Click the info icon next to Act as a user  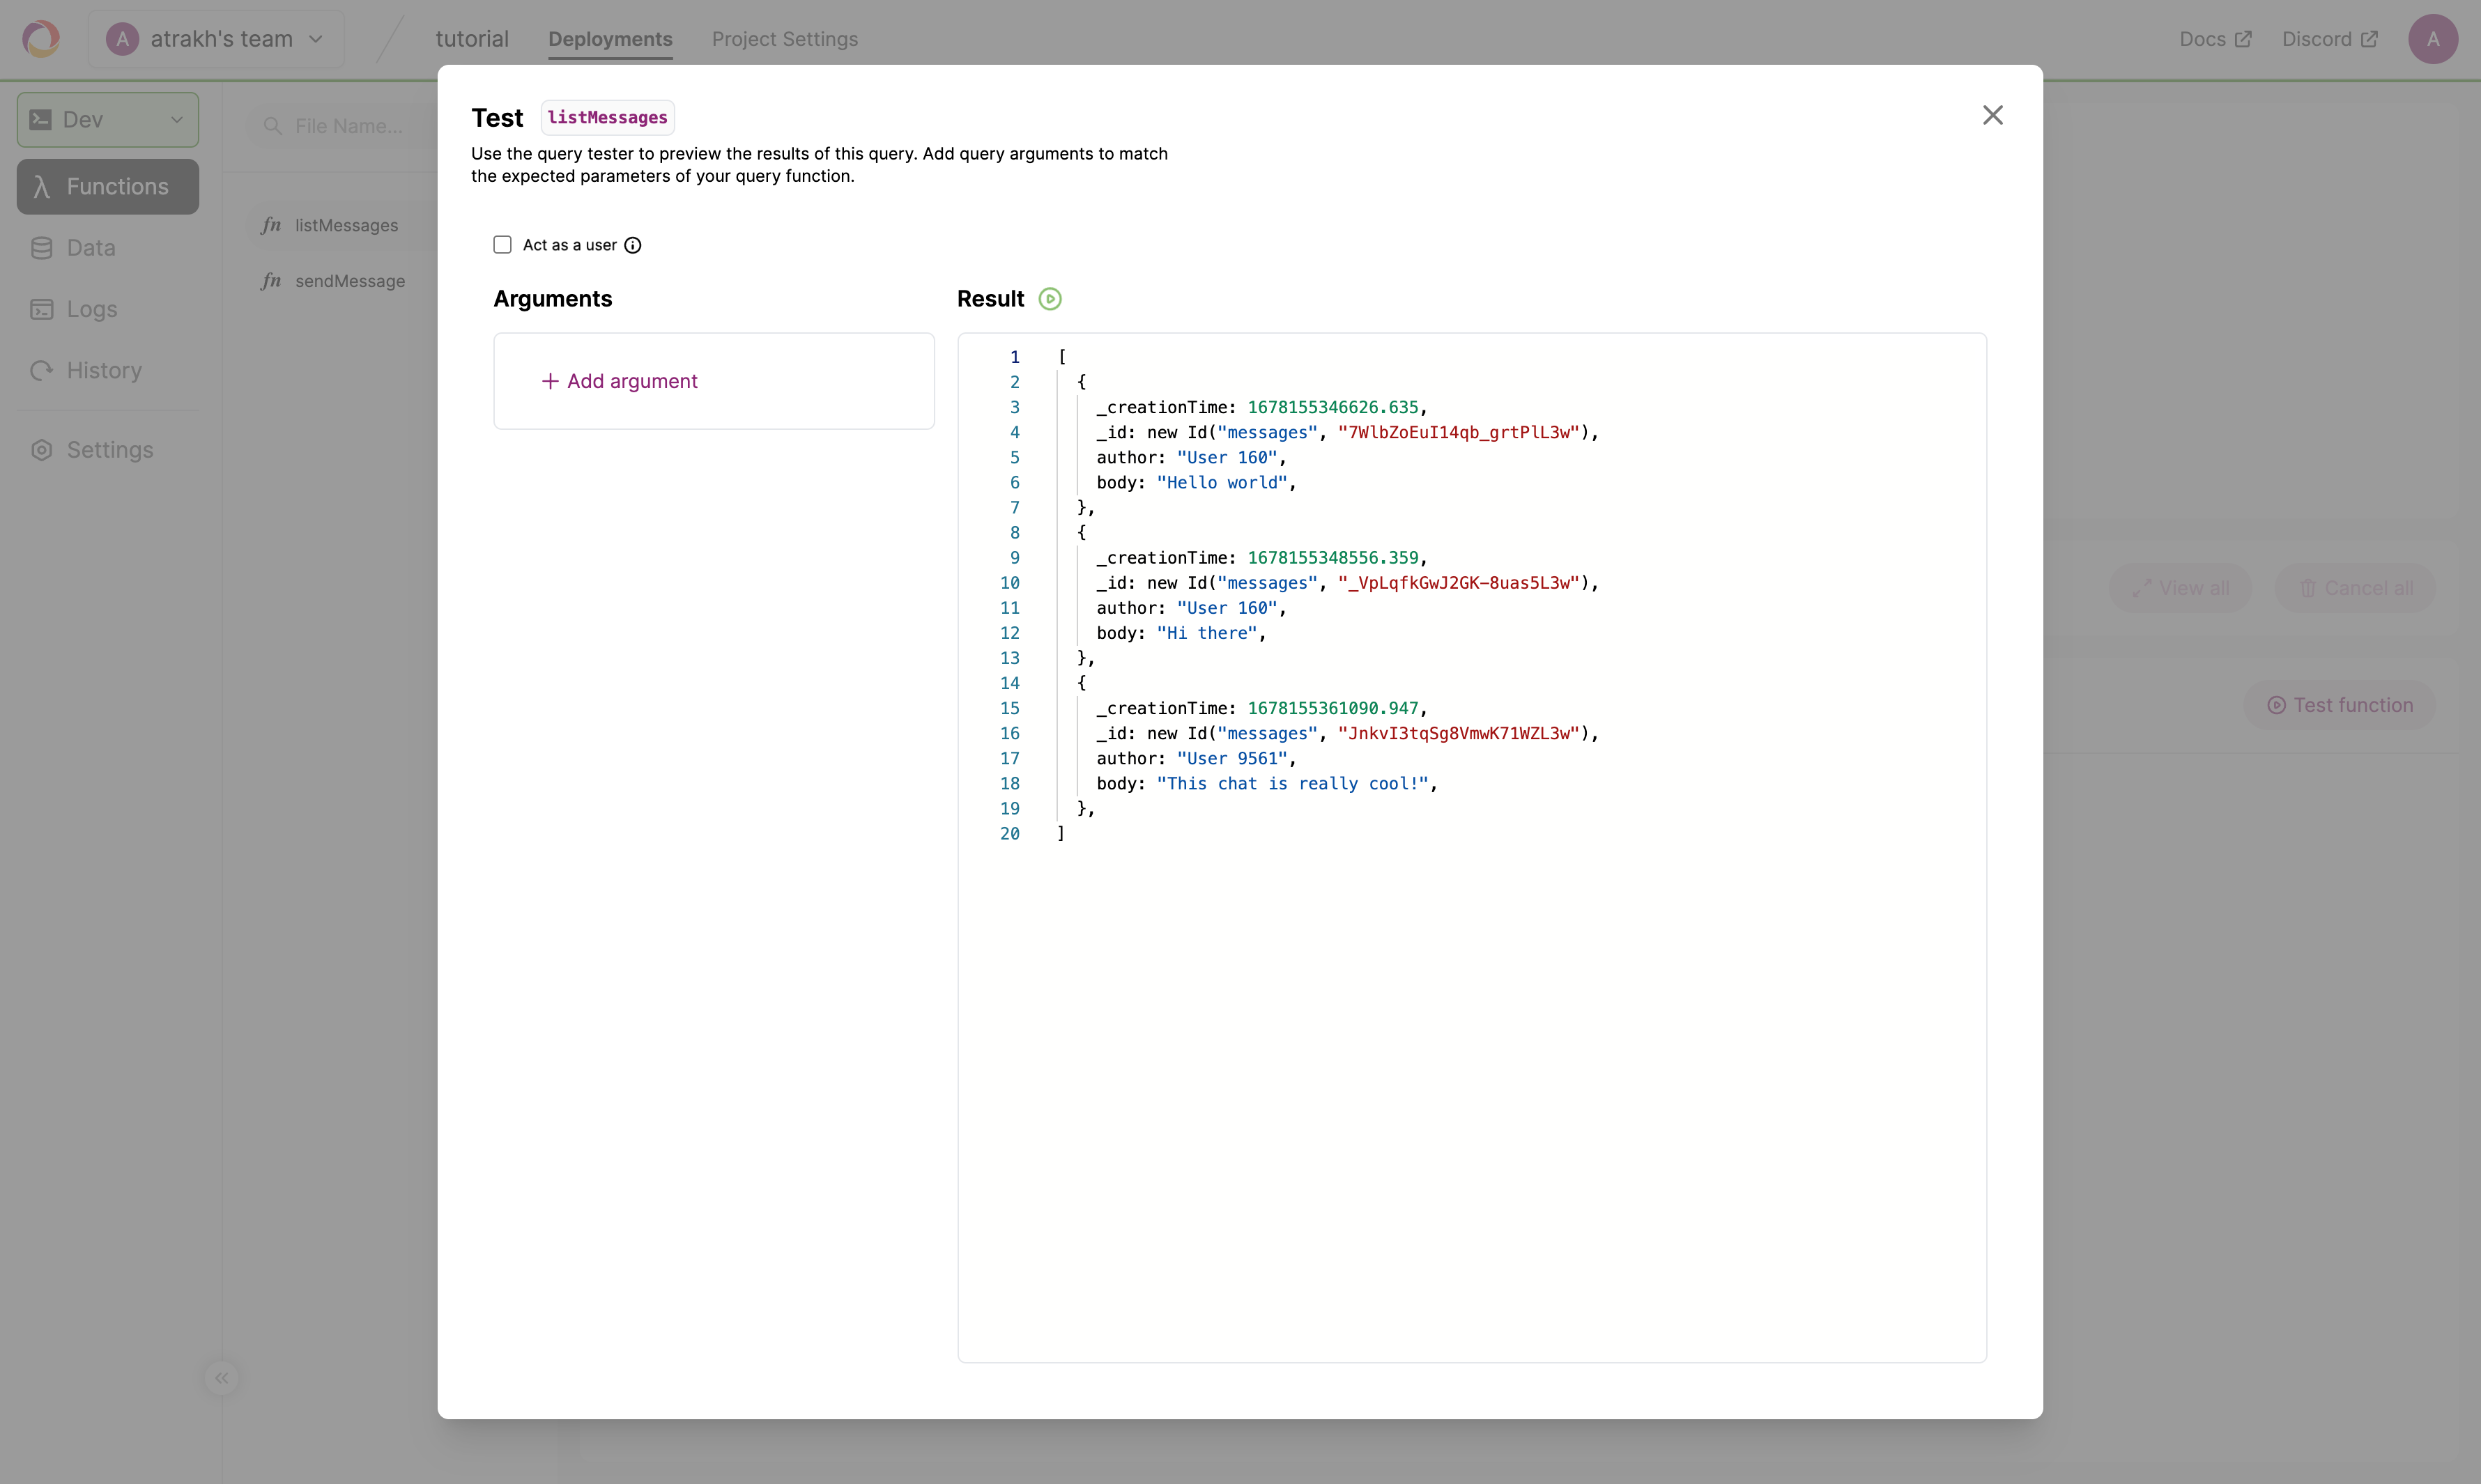point(633,245)
